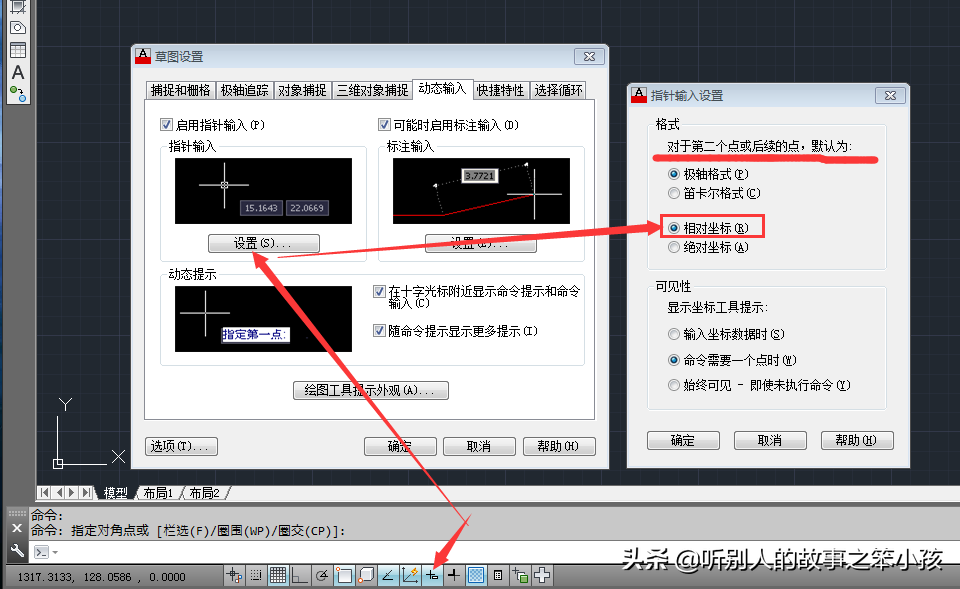Toggle Ortho Mode in status bar

tap(300, 575)
